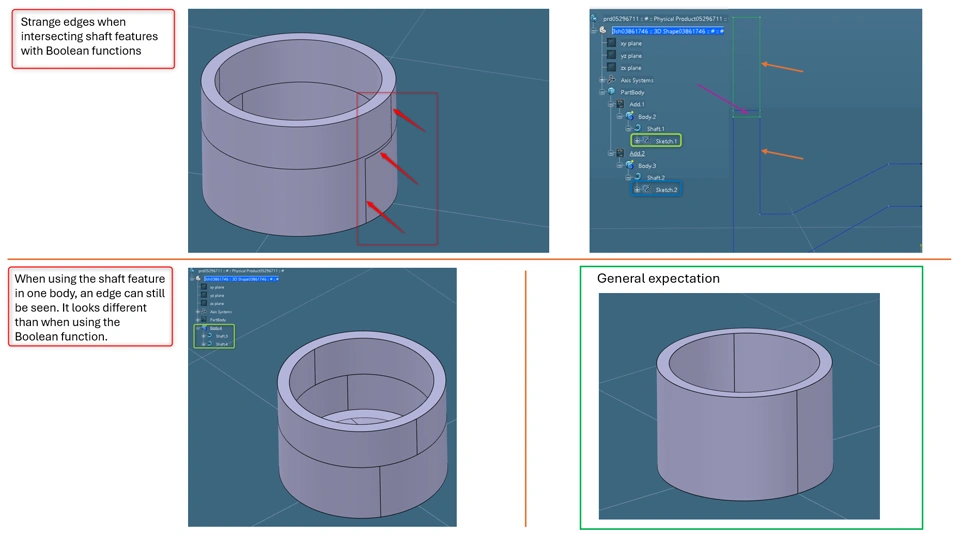The image size is (960, 535).
Task: Click the 'General expectation' heading
Action: point(658,279)
